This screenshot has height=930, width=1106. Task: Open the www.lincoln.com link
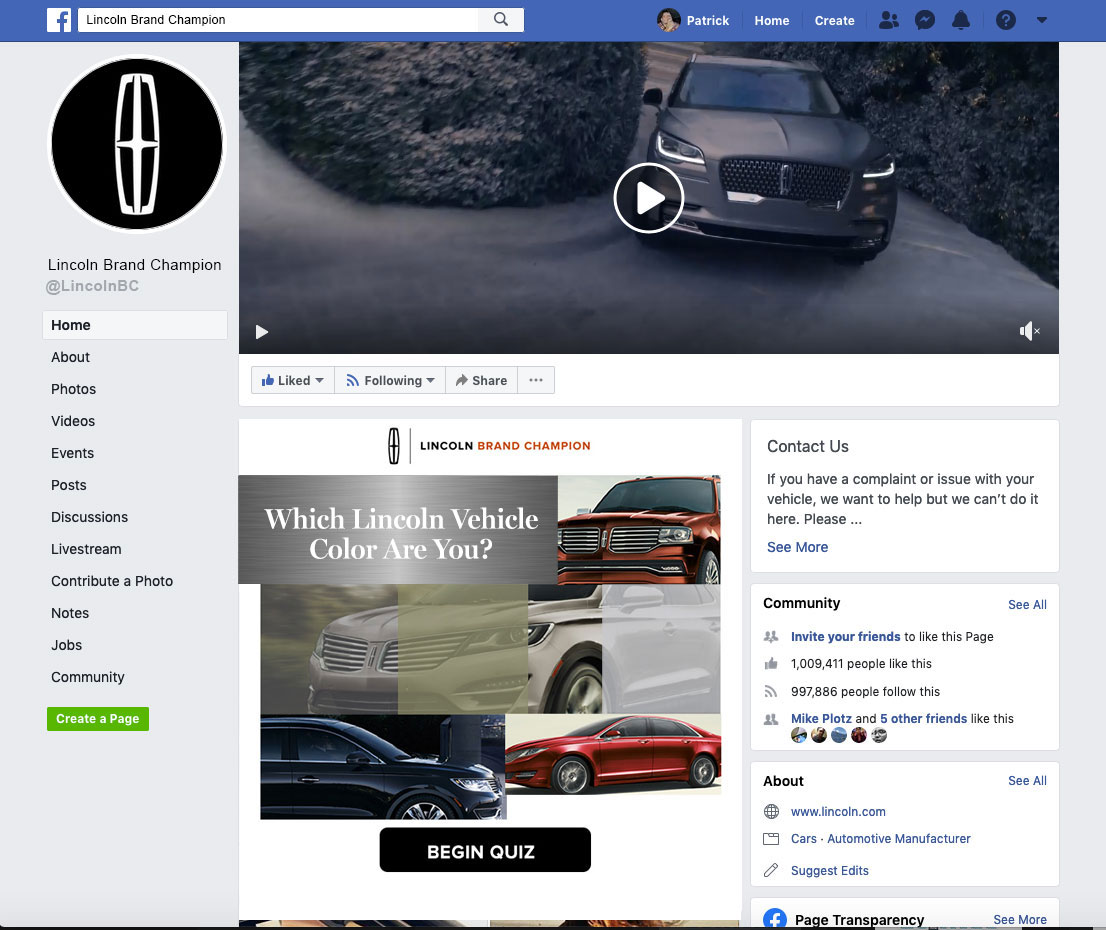838,811
